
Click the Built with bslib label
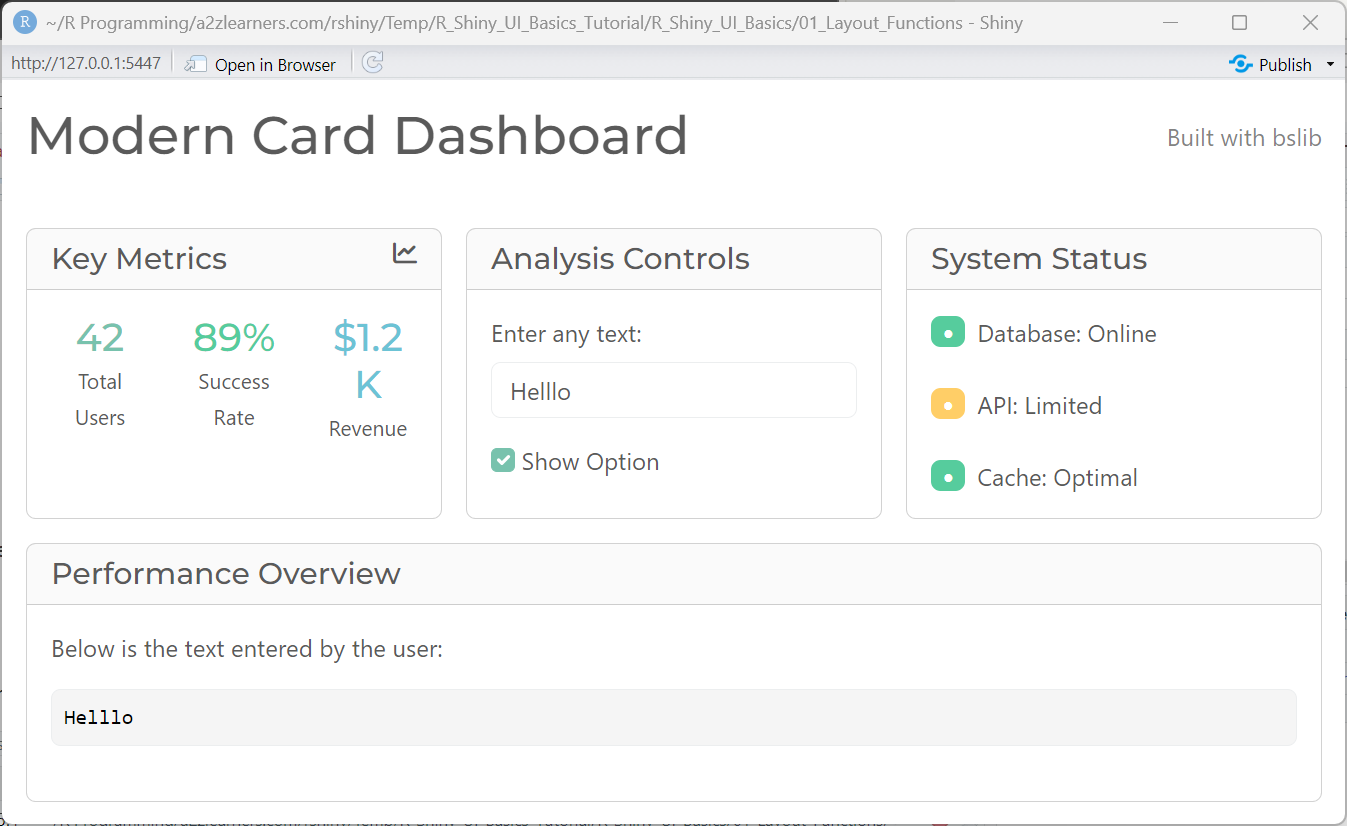click(1243, 137)
